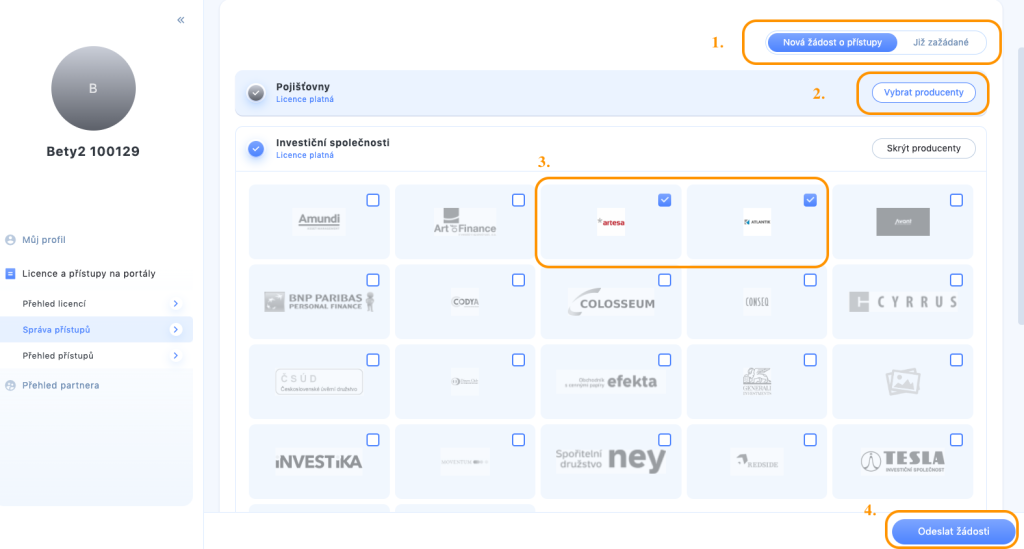Check the Cyrrus checkbox
Screen dimensions: 1024x549
point(956,280)
